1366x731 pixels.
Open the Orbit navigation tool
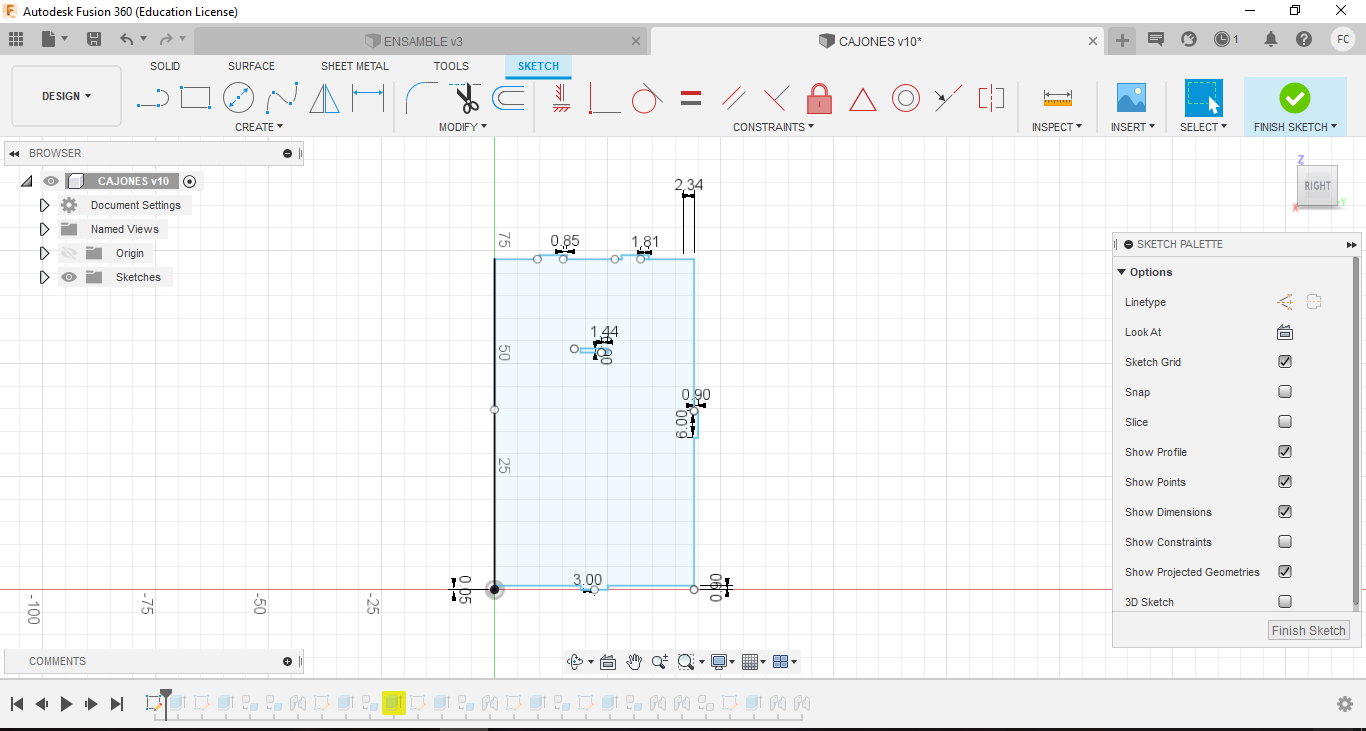click(x=575, y=662)
